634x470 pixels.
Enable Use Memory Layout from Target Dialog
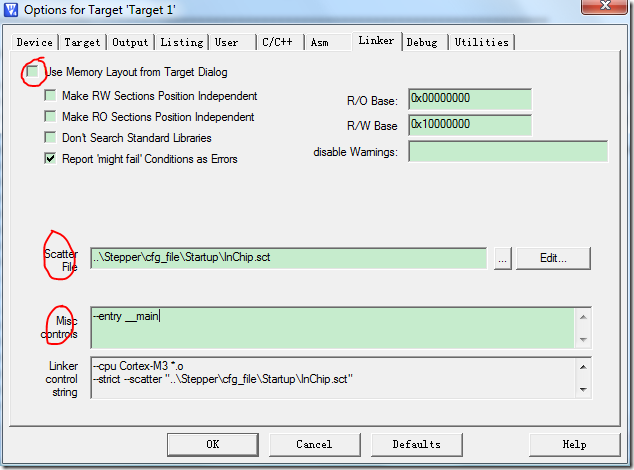pos(32,72)
